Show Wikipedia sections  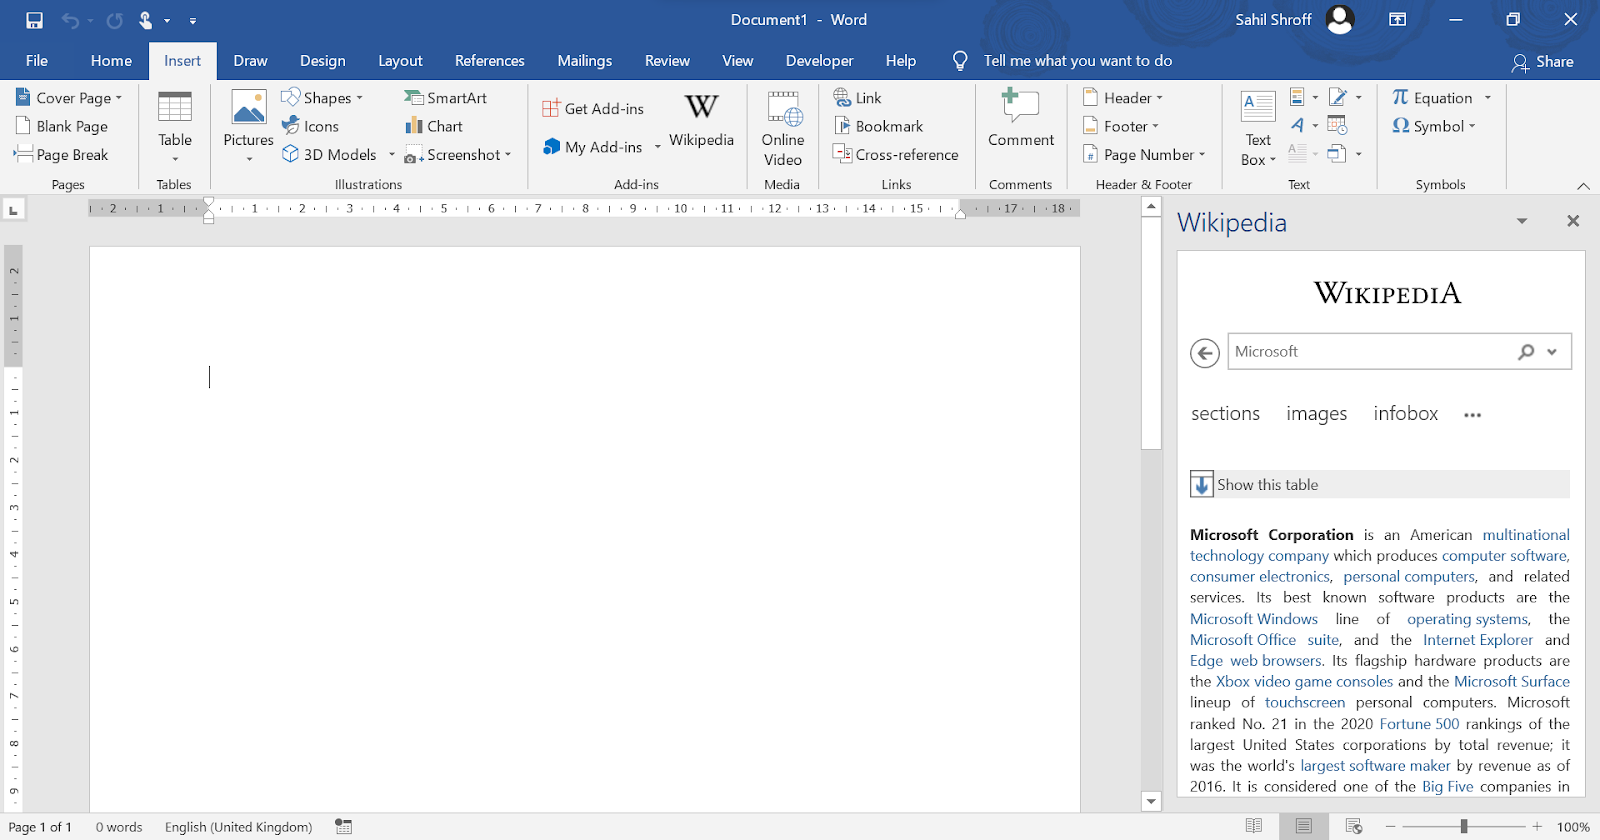tap(1225, 414)
